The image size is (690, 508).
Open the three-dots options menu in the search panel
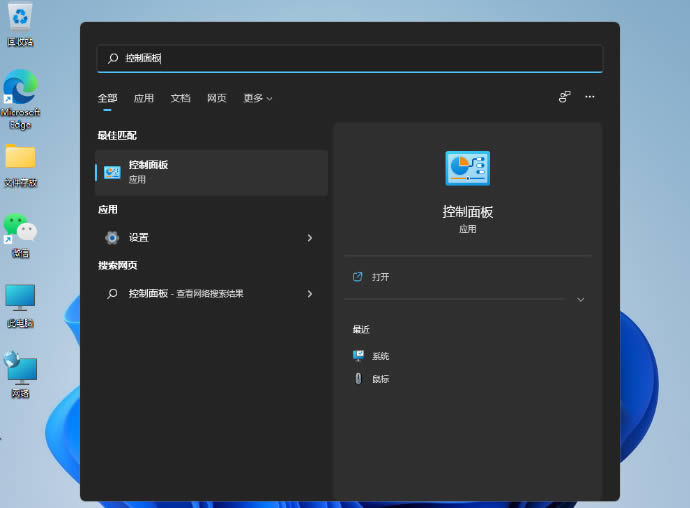click(590, 97)
